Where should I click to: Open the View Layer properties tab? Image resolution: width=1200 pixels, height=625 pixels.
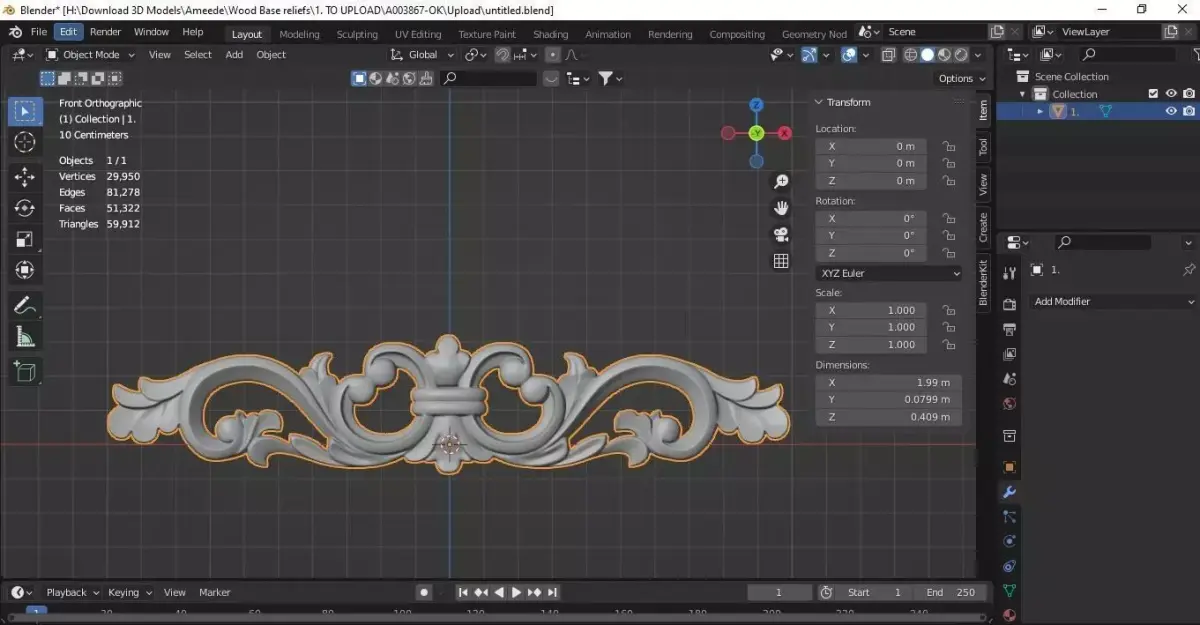pos(1009,354)
